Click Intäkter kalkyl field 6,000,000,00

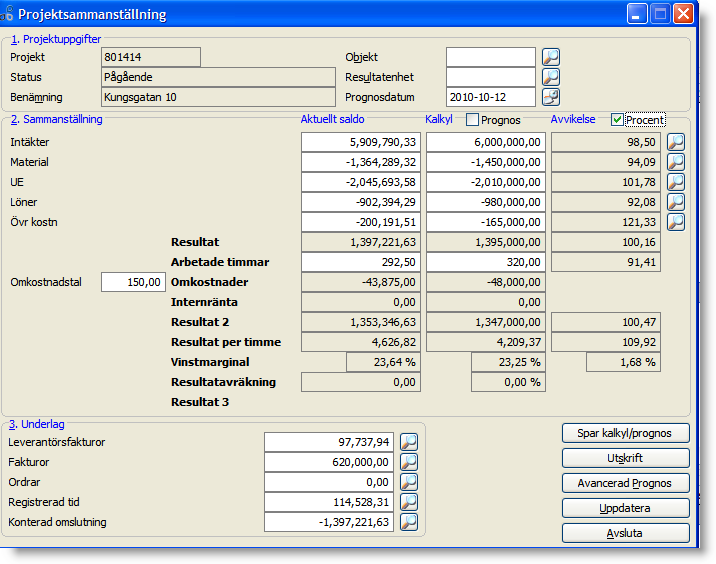[x=486, y=142]
